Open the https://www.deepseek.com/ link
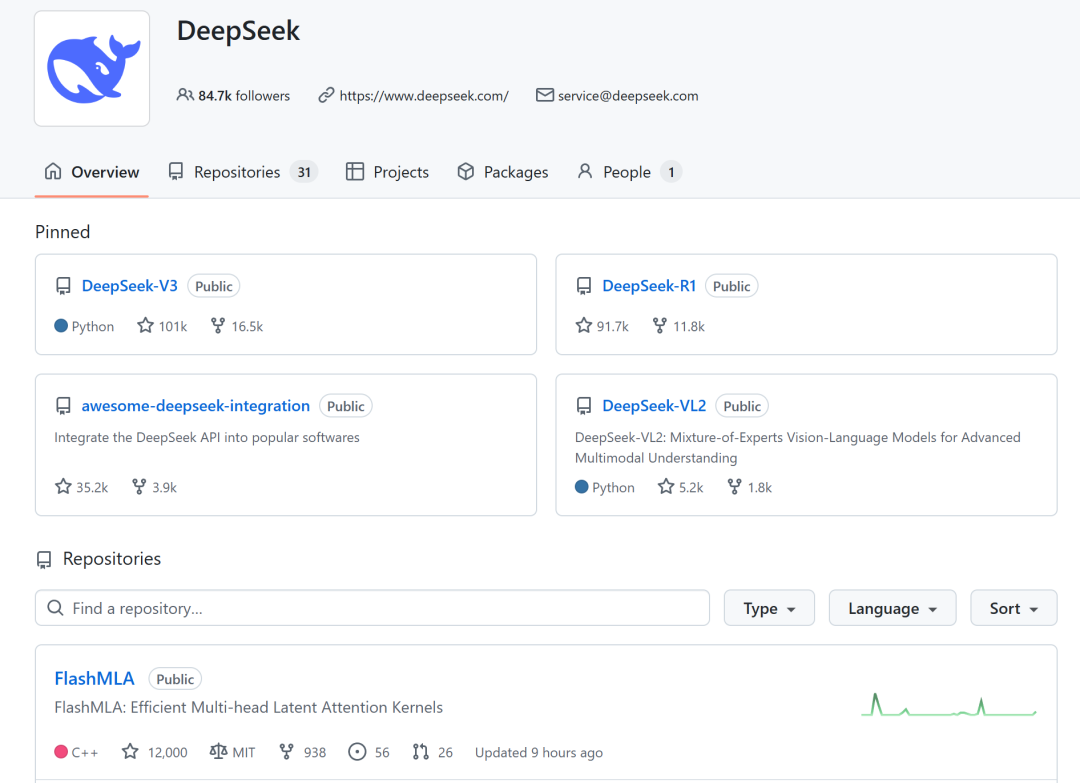Screen dimensions: 1080x783 424,96
